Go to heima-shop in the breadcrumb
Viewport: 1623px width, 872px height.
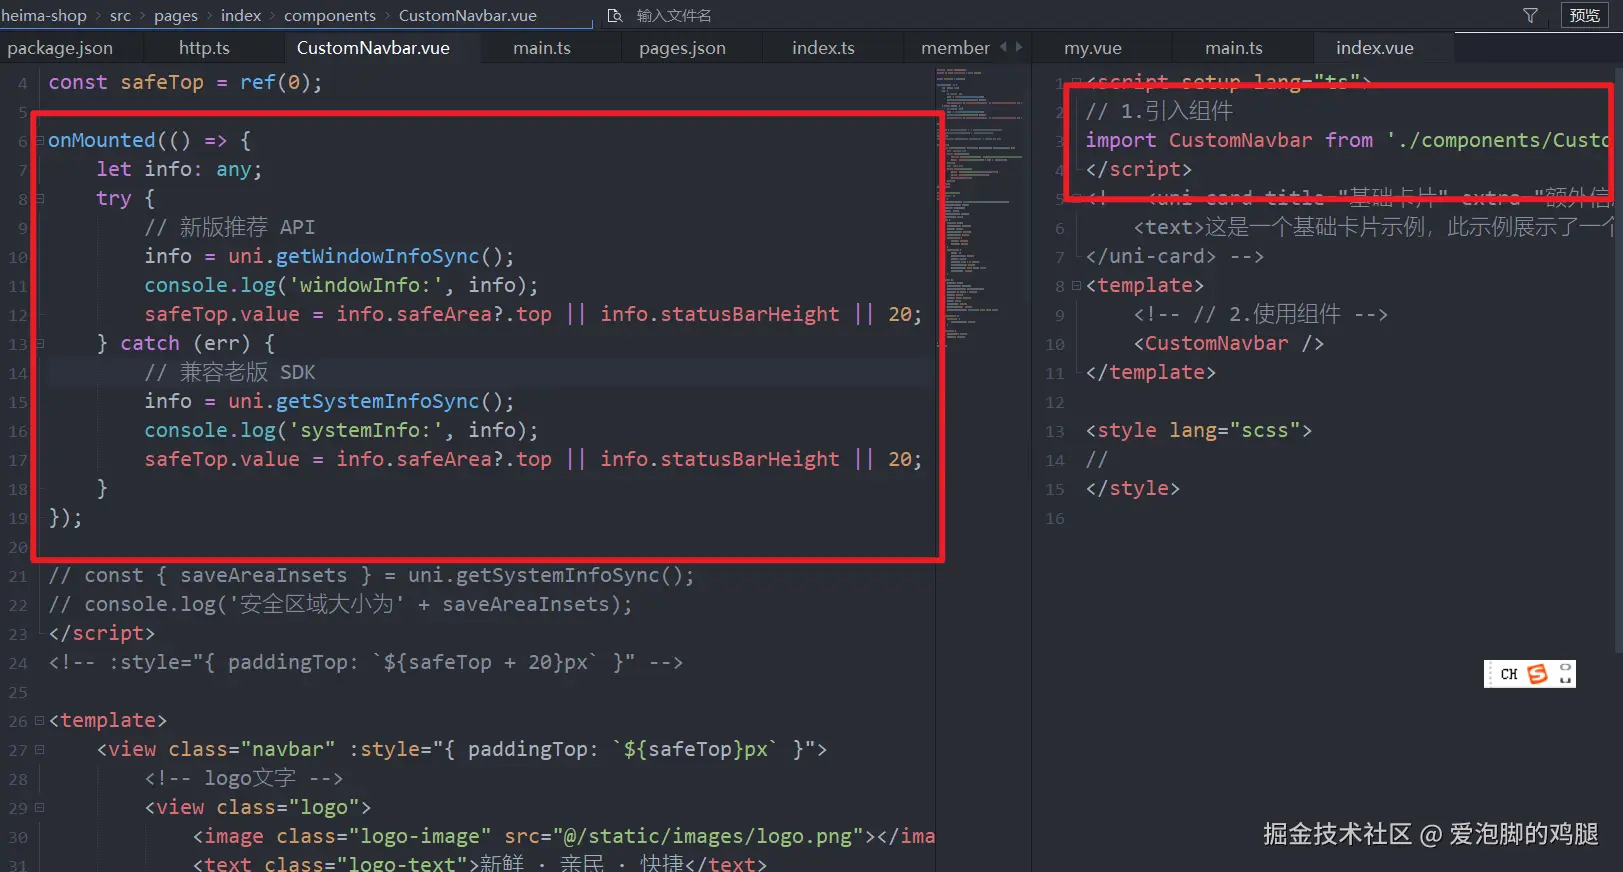[44, 16]
